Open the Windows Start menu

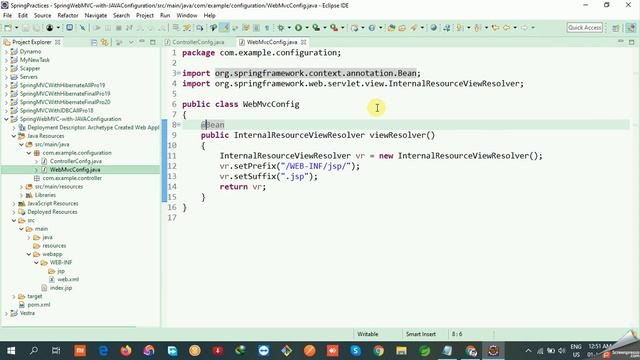pyautogui.click(x=11, y=351)
